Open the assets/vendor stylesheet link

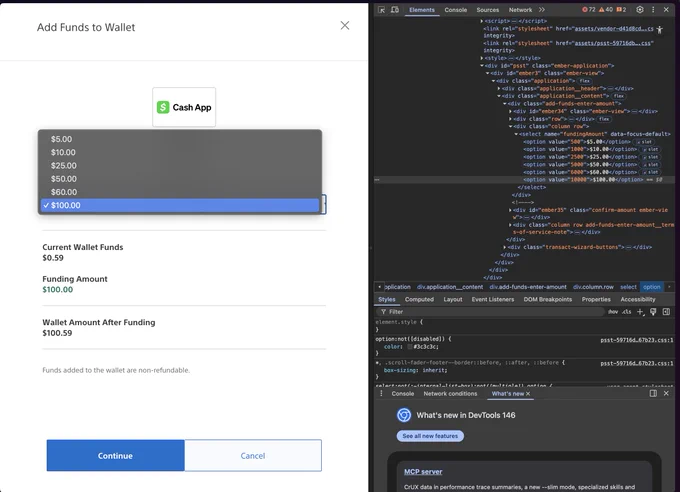coord(614,29)
